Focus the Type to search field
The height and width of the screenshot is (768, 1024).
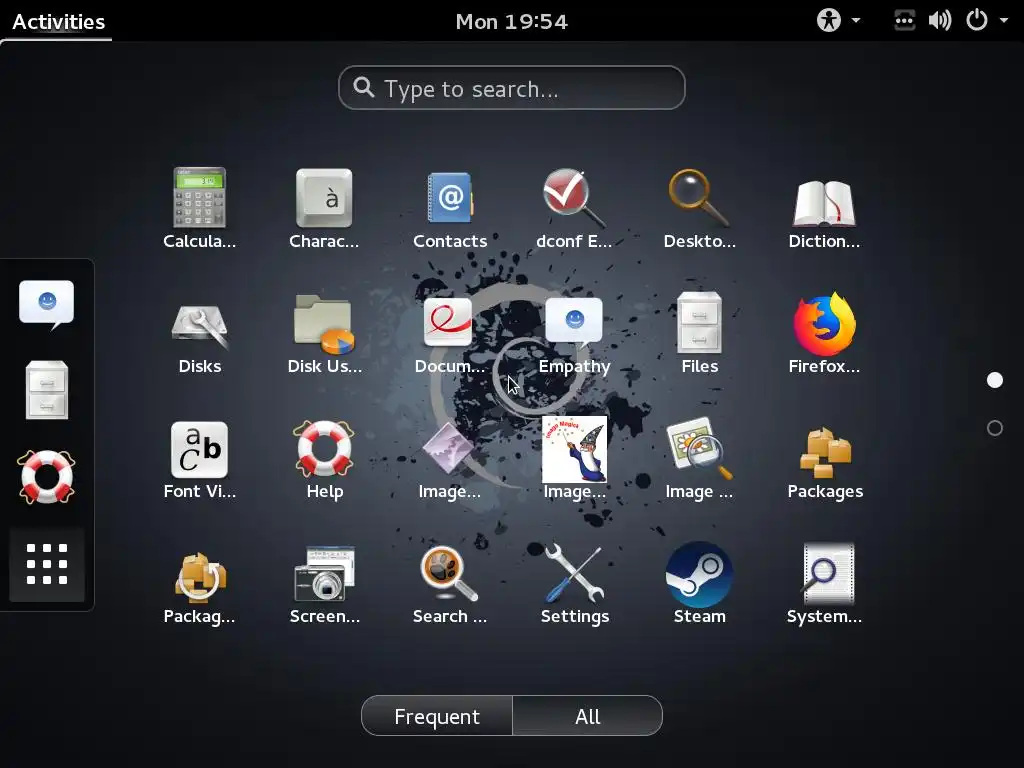click(x=512, y=88)
